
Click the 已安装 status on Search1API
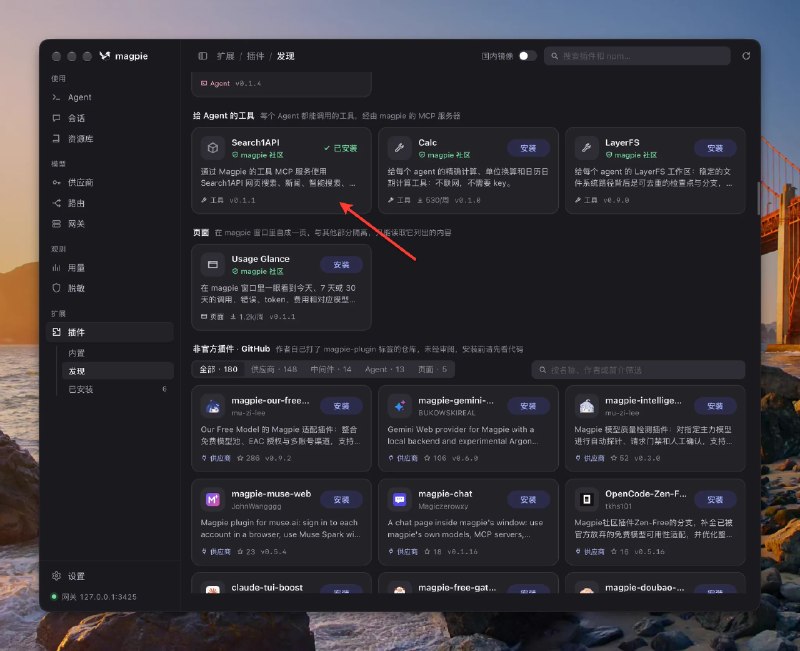[x=341, y=148]
